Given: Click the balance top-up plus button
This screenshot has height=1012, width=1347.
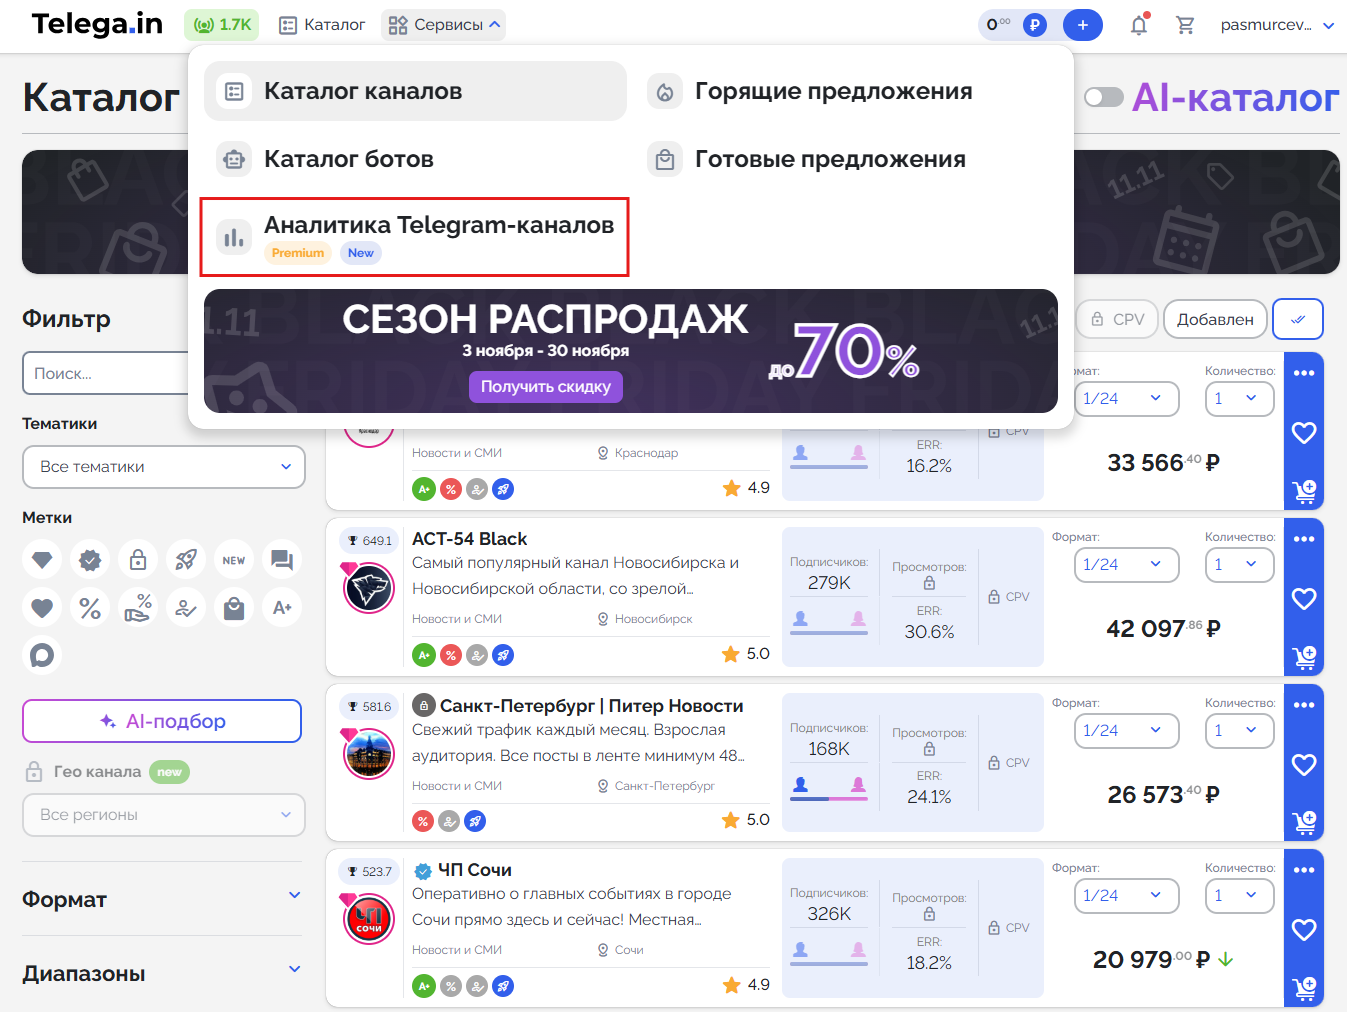Looking at the screenshot, I should (1082, 25).
